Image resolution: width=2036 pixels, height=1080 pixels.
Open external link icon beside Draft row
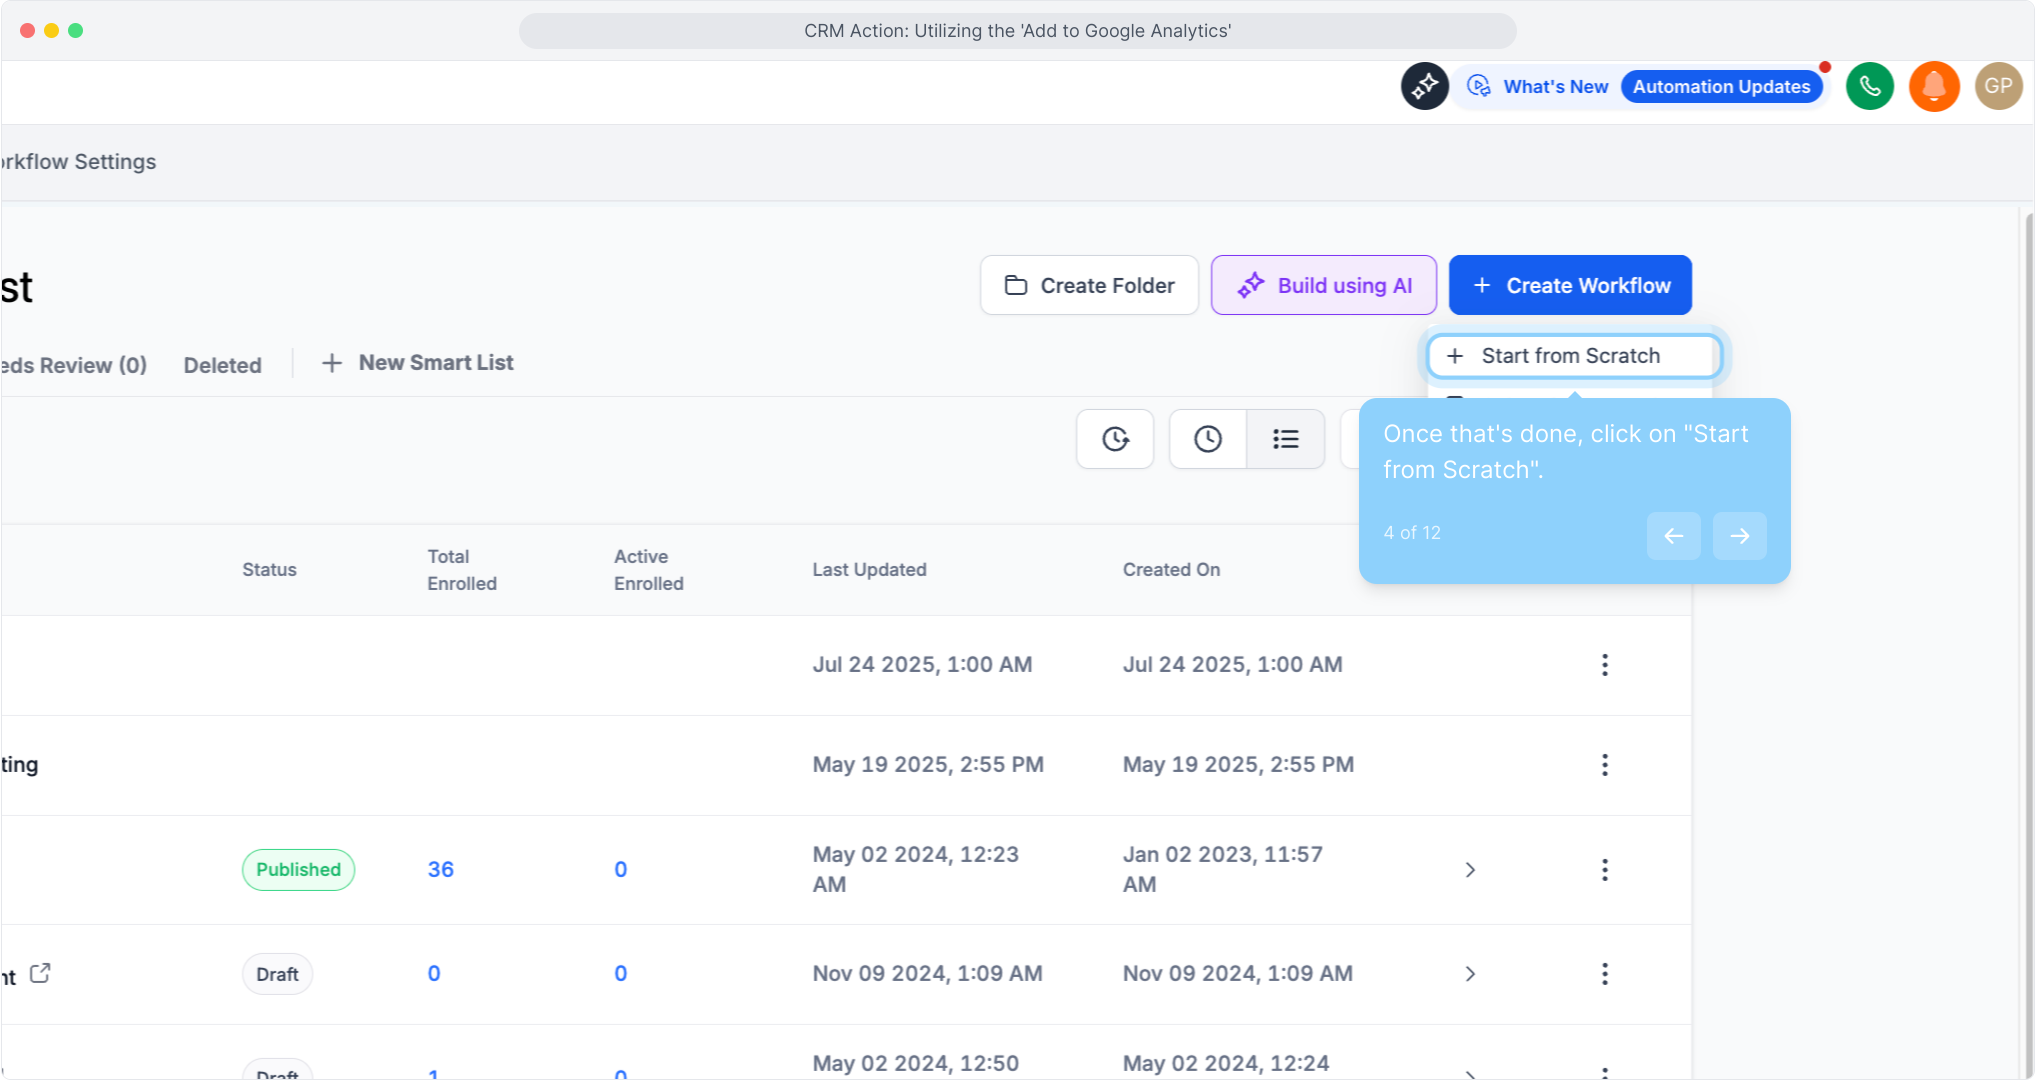tap(40, 973)
